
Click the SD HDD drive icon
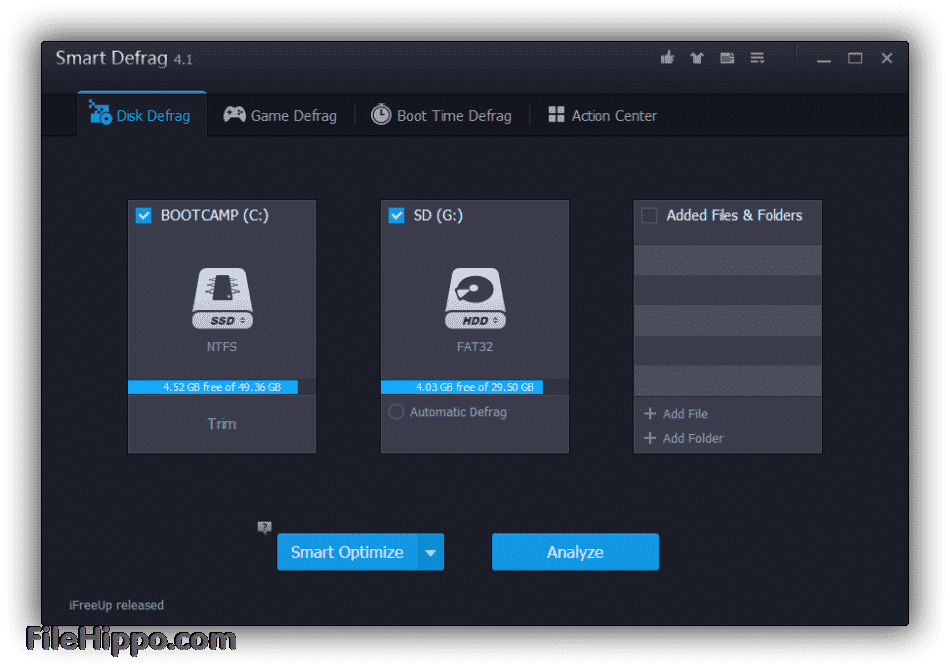pyautogui.click(x=475, y=298)
